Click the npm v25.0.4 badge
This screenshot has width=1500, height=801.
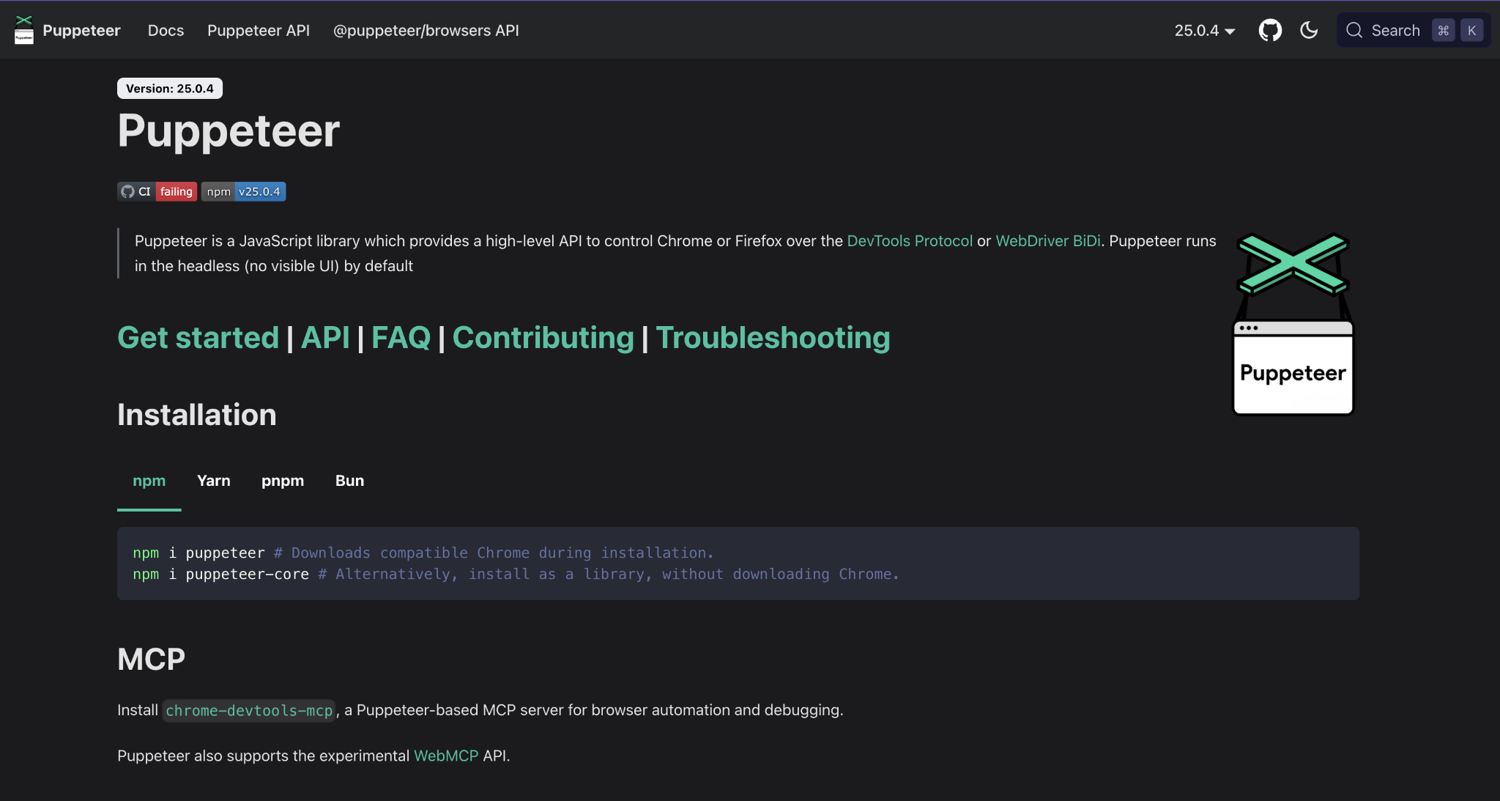(244, 191)
